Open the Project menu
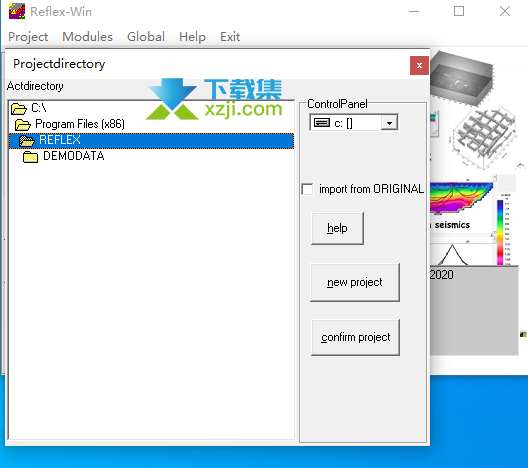 coord(28,37)
